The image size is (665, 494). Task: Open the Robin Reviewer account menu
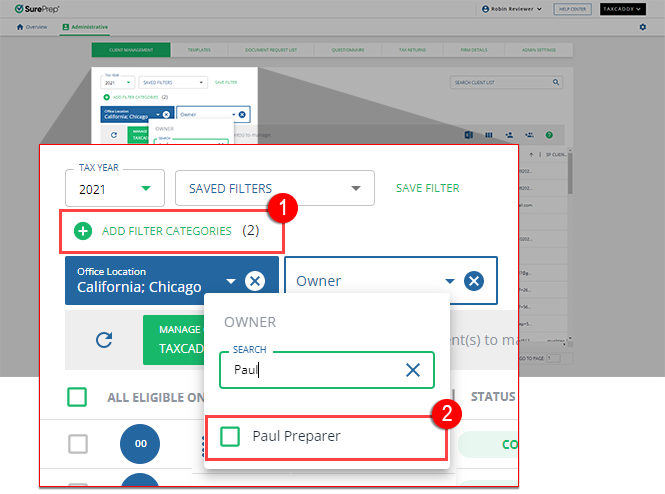point(512,9)
